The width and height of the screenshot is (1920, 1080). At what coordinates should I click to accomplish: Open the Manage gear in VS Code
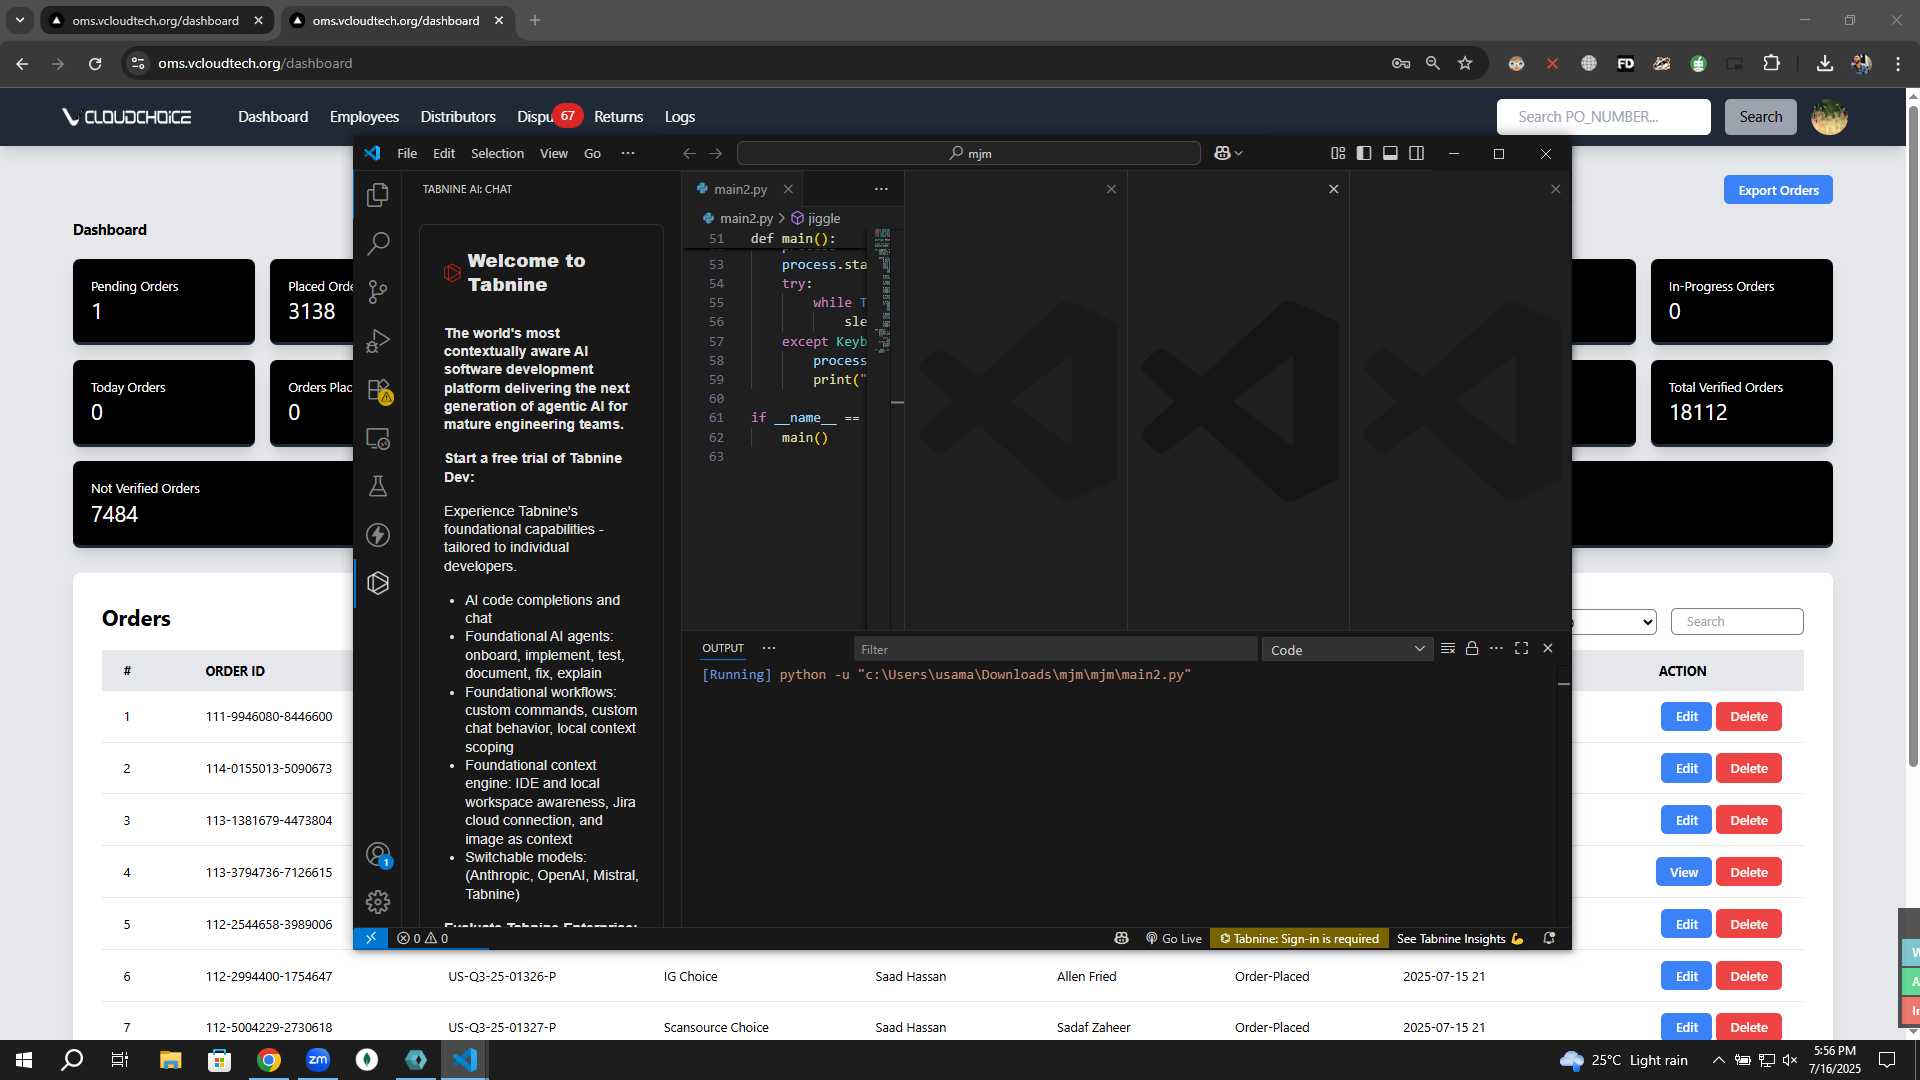(378, 902)
